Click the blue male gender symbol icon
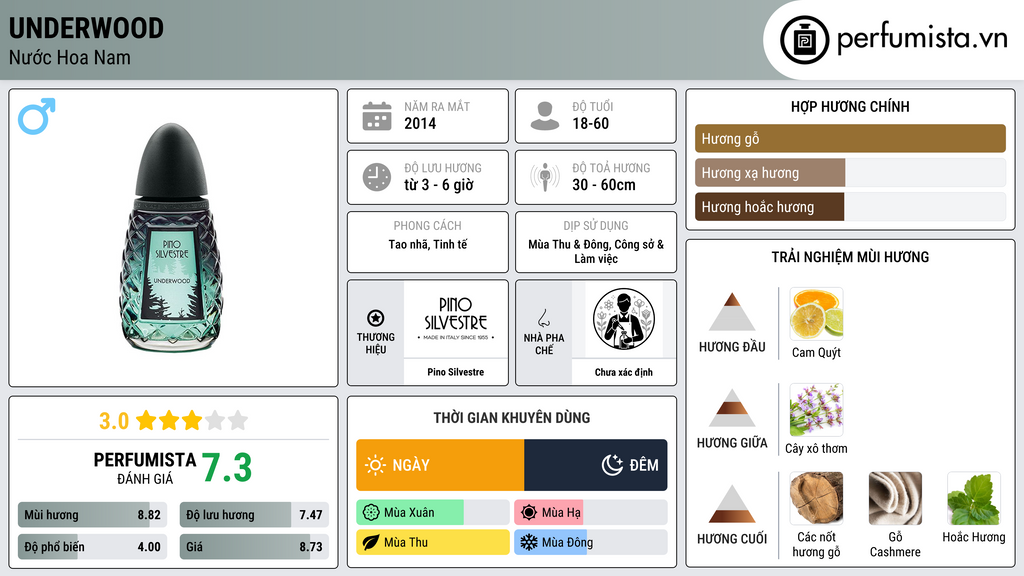1024x576 pixels. coord(37,116)
